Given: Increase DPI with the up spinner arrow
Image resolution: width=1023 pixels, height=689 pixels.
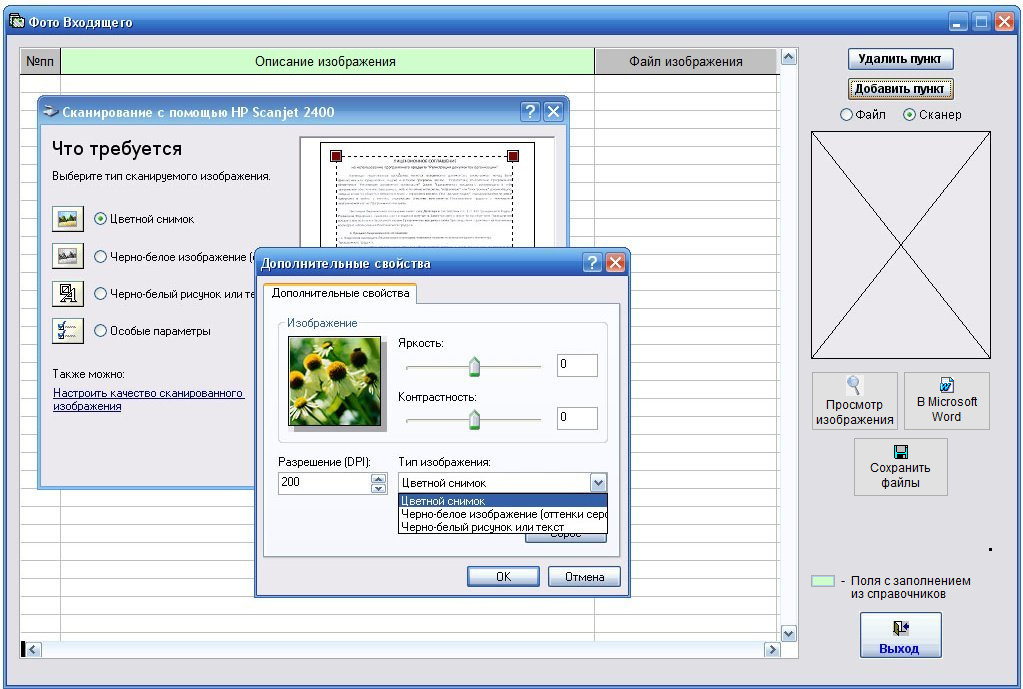Looking at the screenshot, I should point(378,478).
